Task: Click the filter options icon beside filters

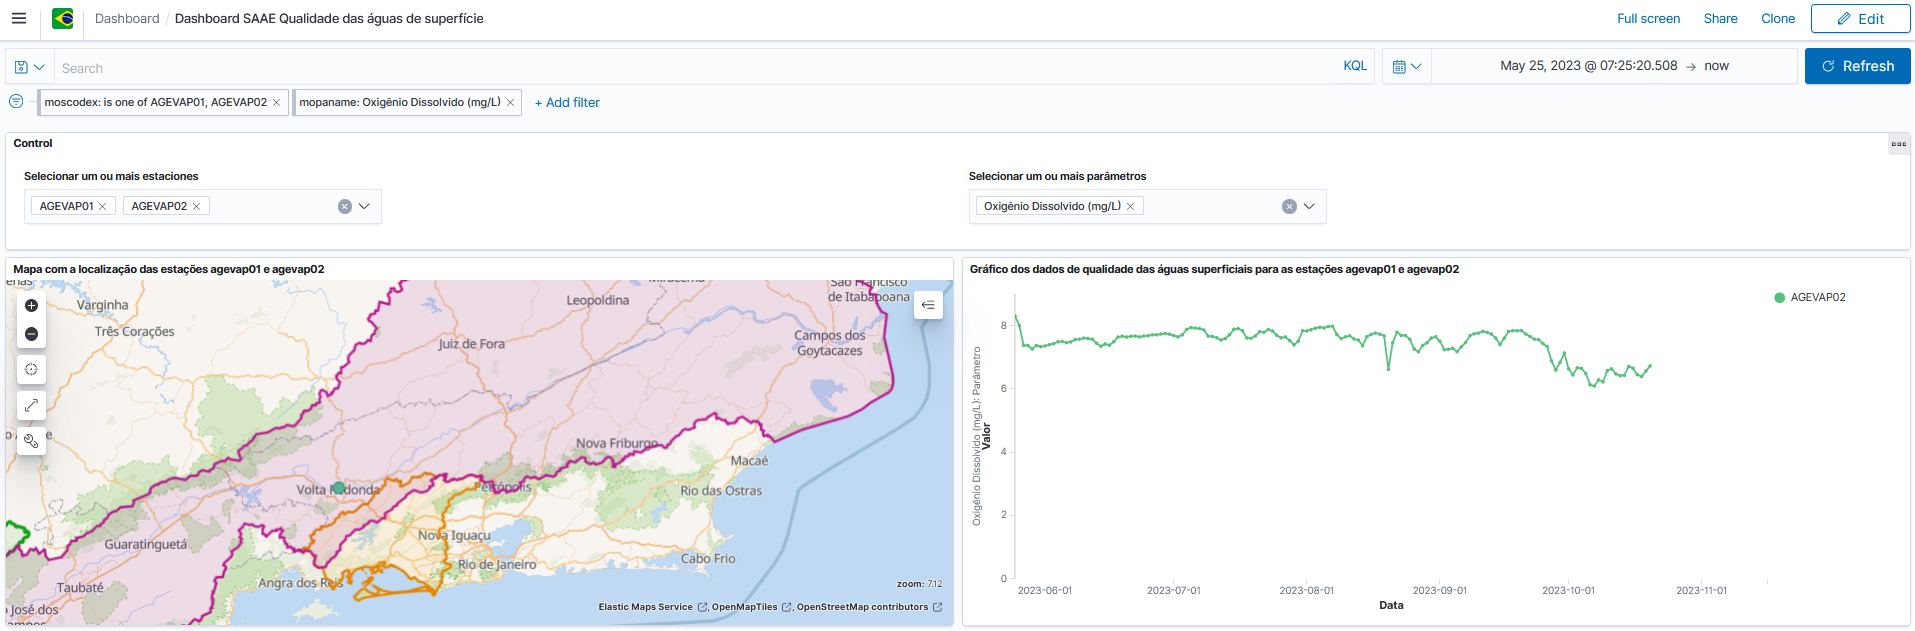Action: coord(16,102)
